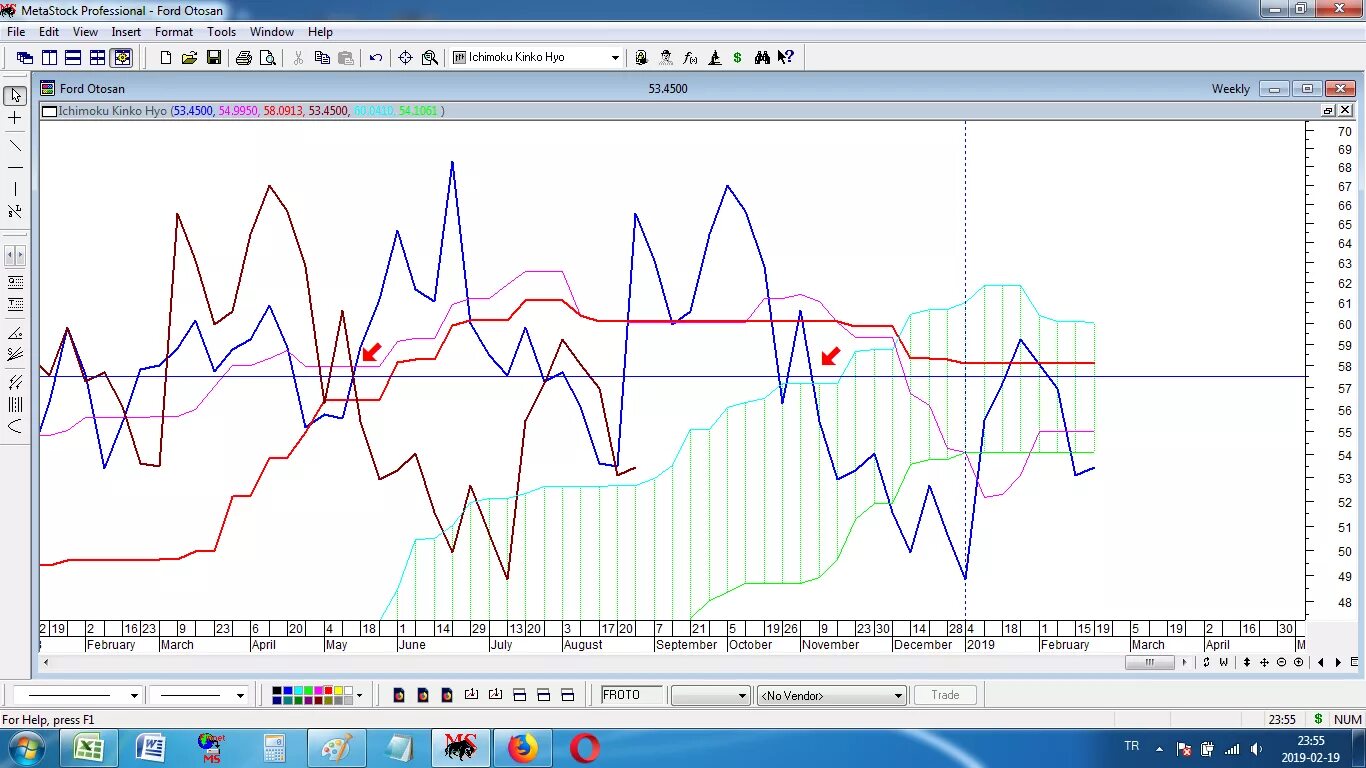Open Word from the taskbar
Viewport: 1366px width, 768px height.
[x=151, y=748]
